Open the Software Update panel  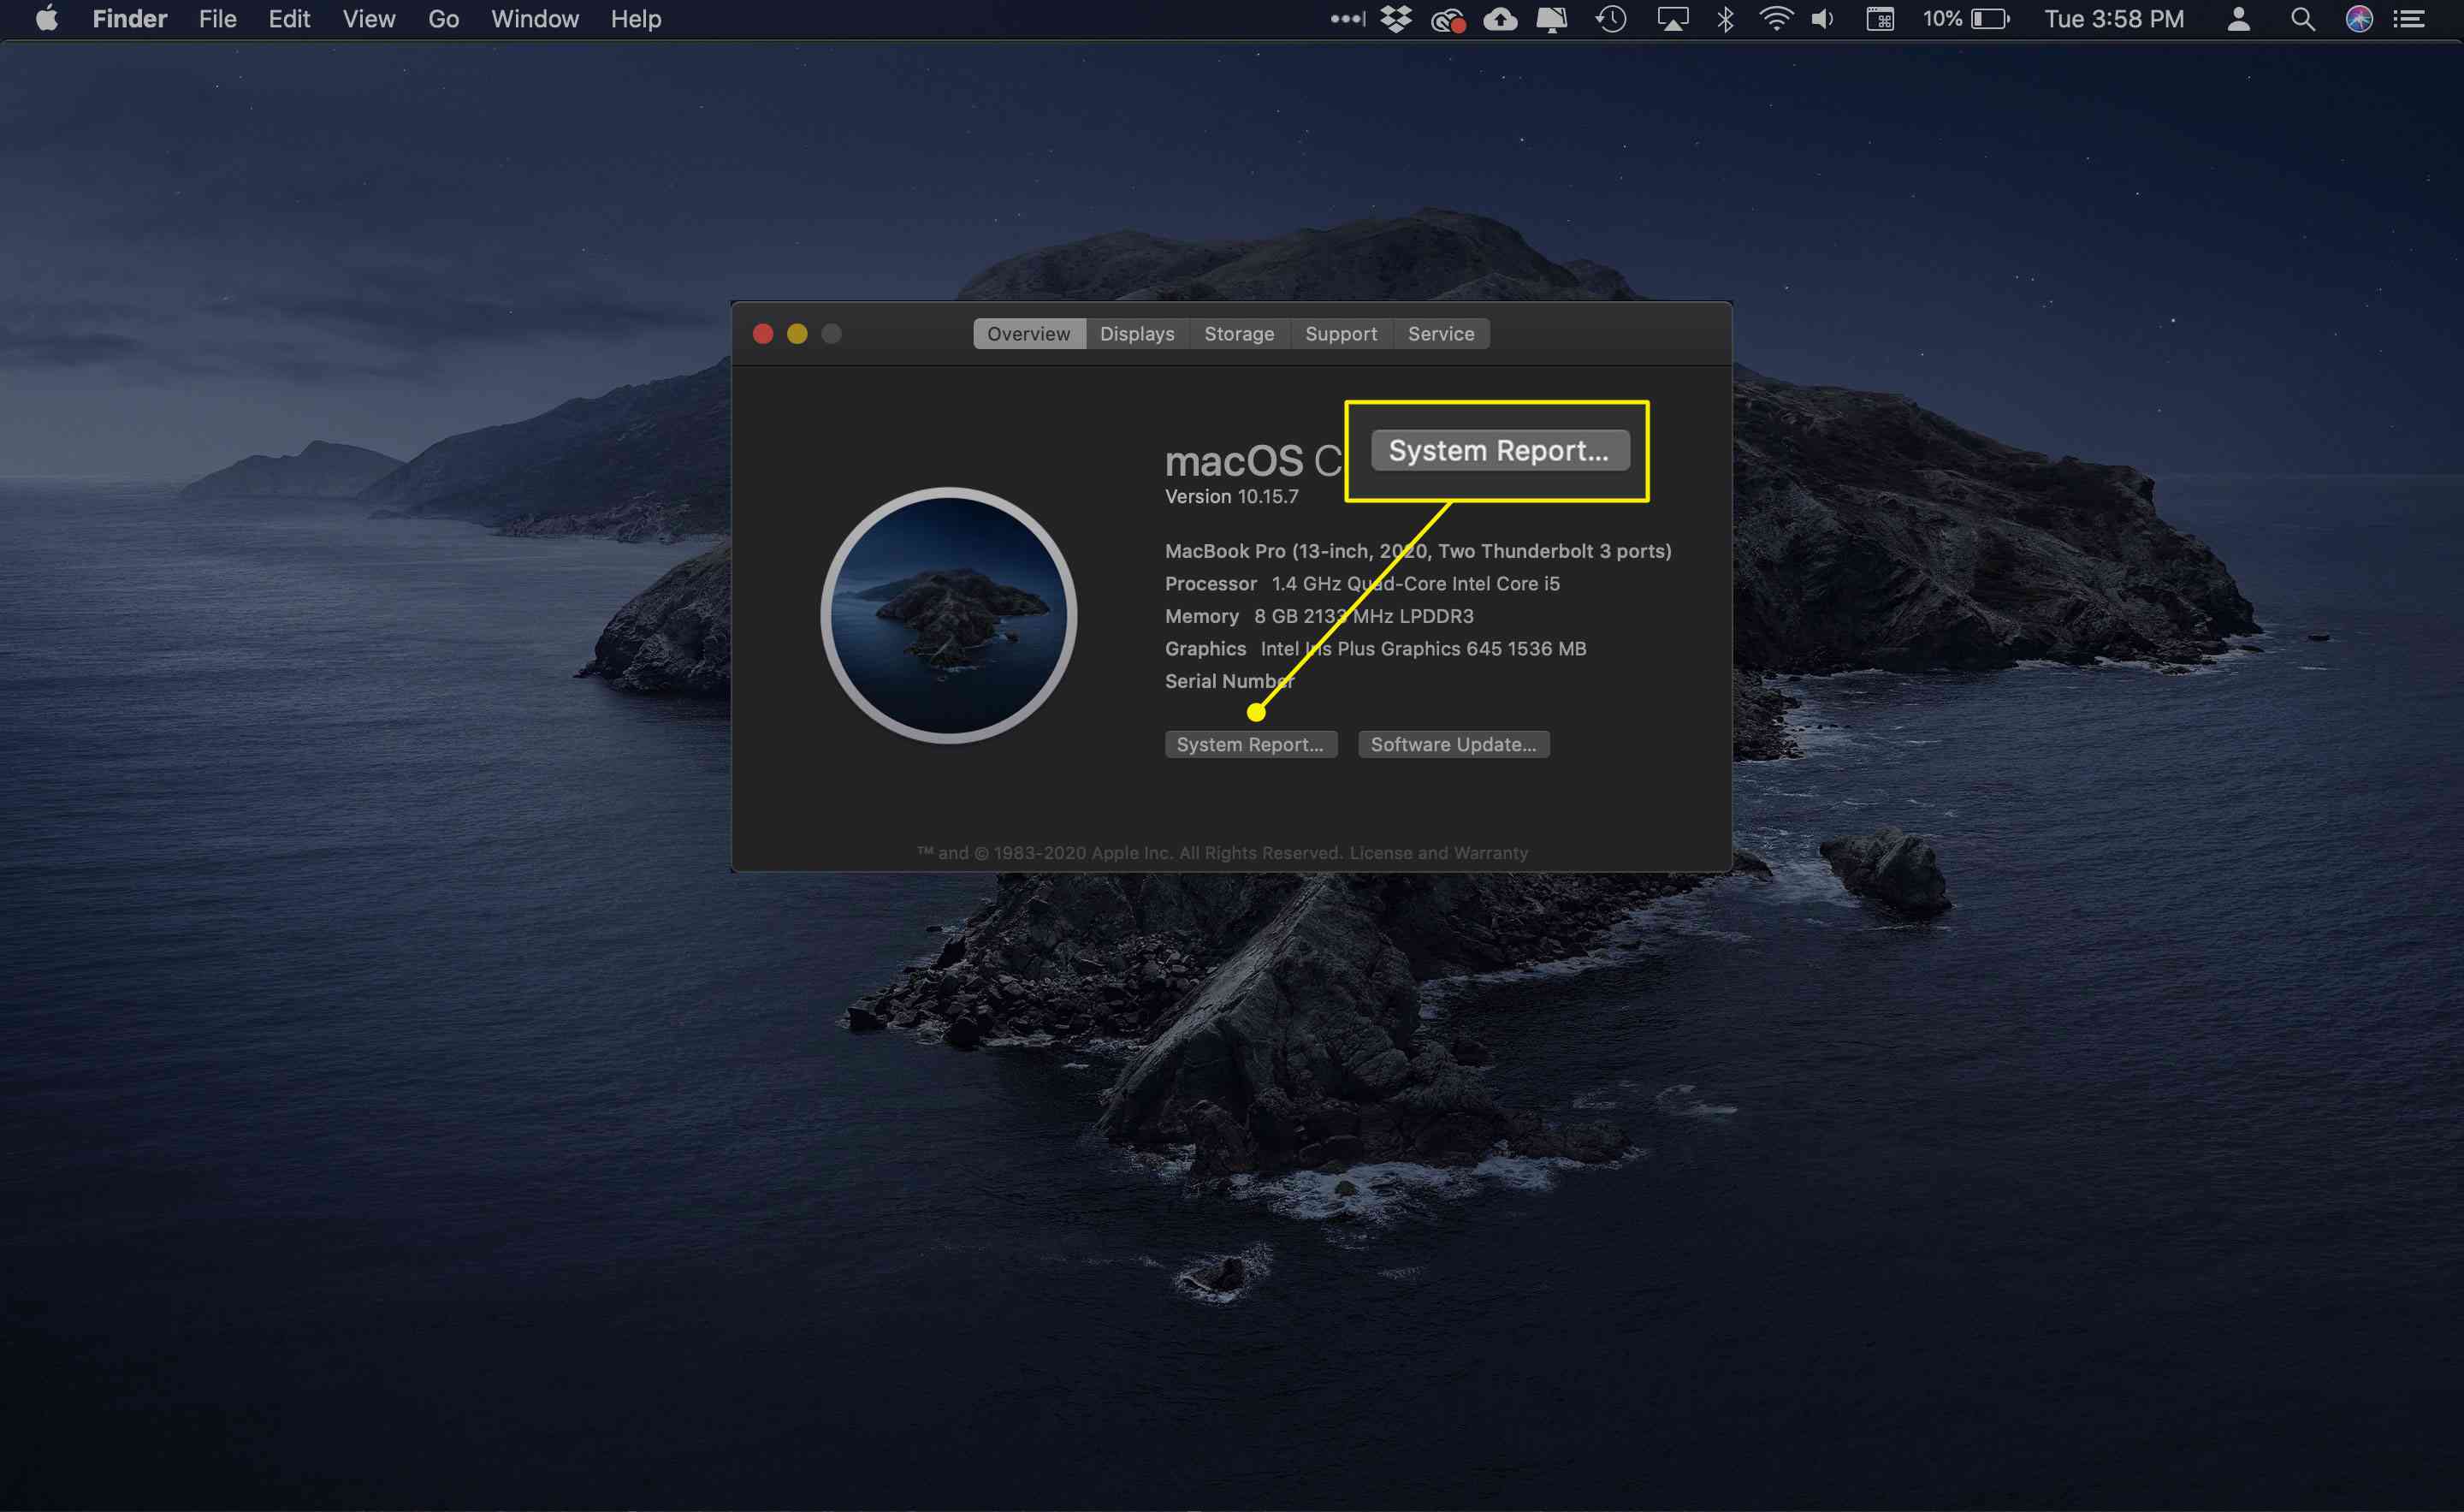point(1454,743)
